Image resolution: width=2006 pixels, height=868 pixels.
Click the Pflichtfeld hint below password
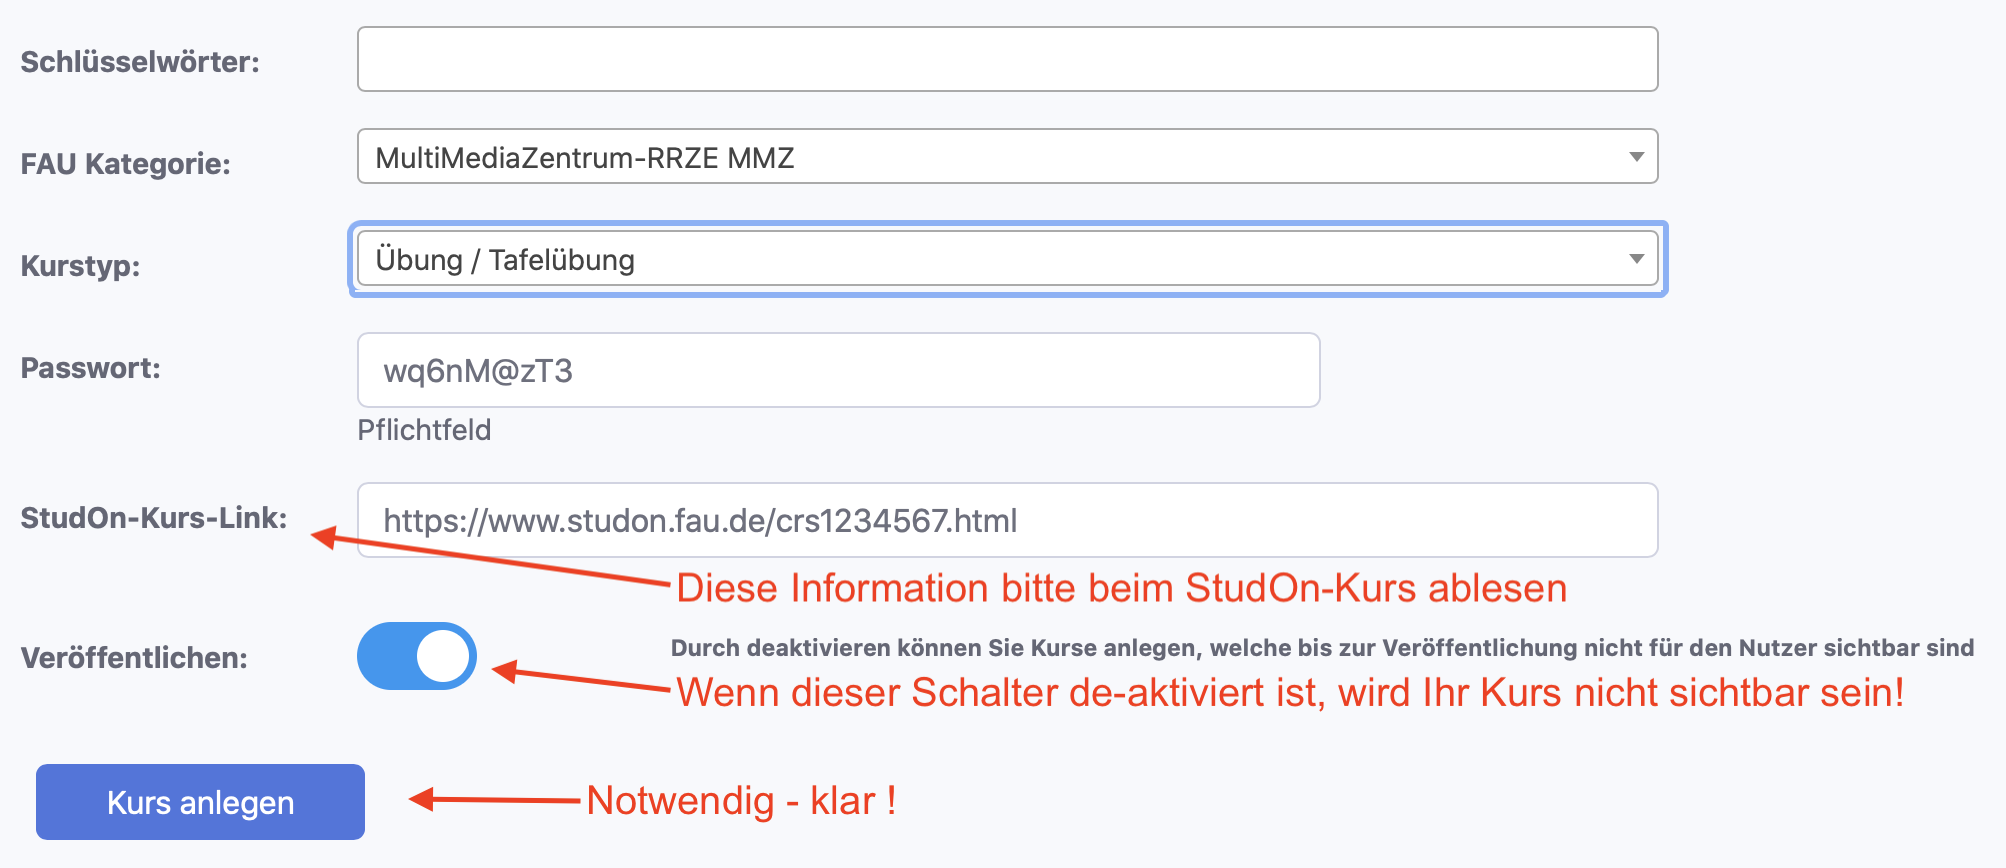point(425,430)
